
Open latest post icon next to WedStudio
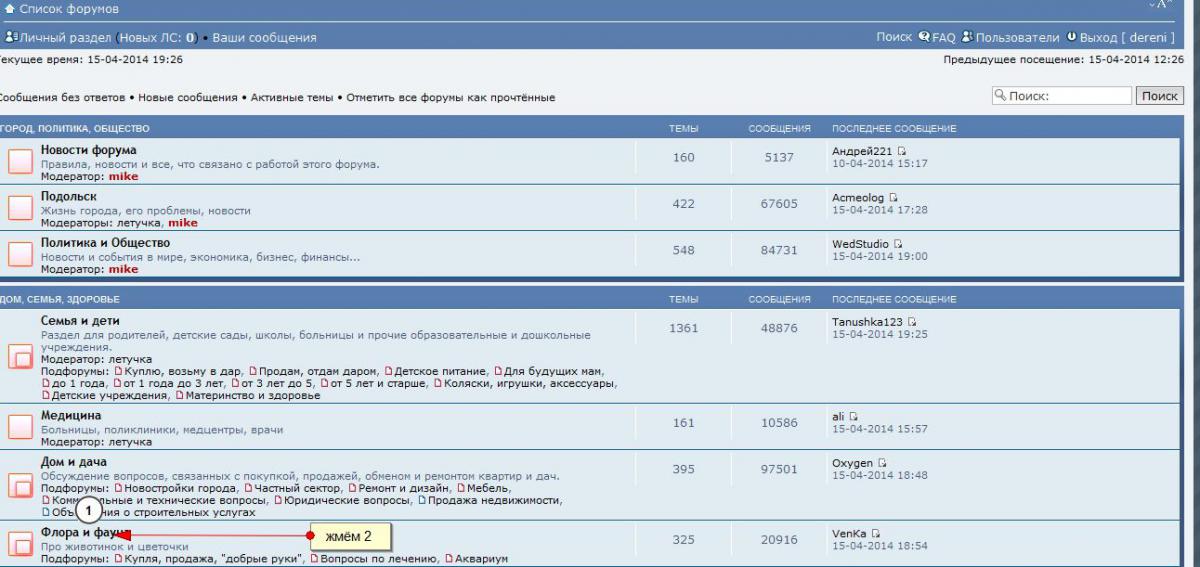[x=899, y=244]
